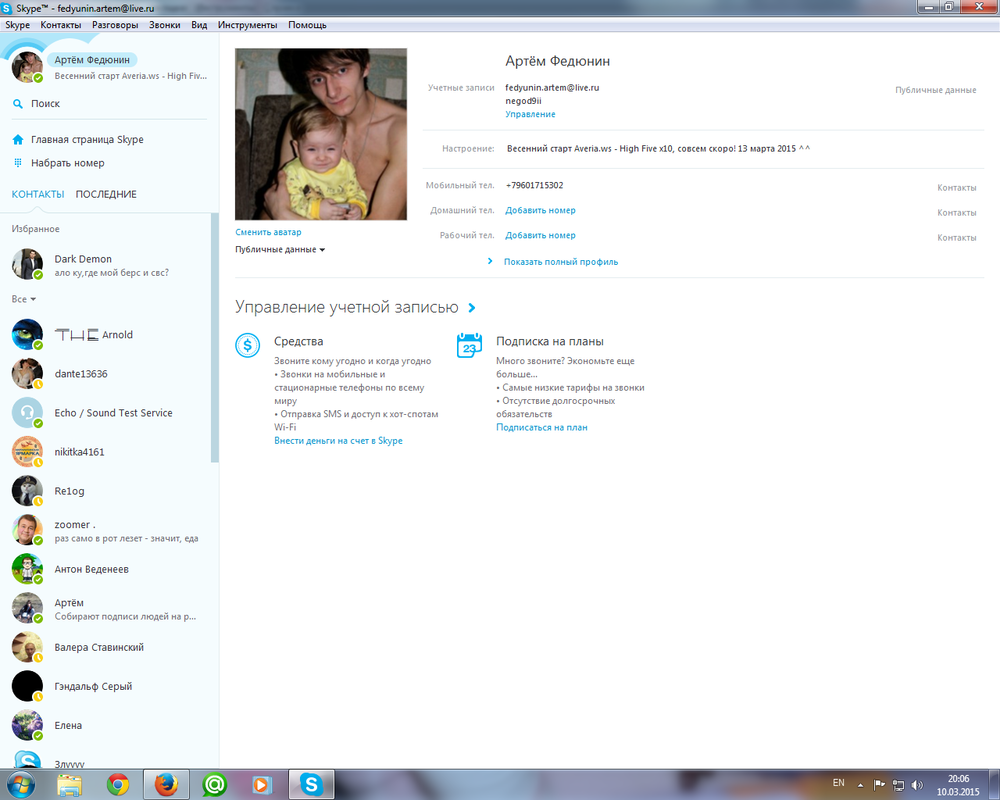Open the 'Инструменты' menu
This screenshot has width=1000, height=800.
(x=247, y=25)
